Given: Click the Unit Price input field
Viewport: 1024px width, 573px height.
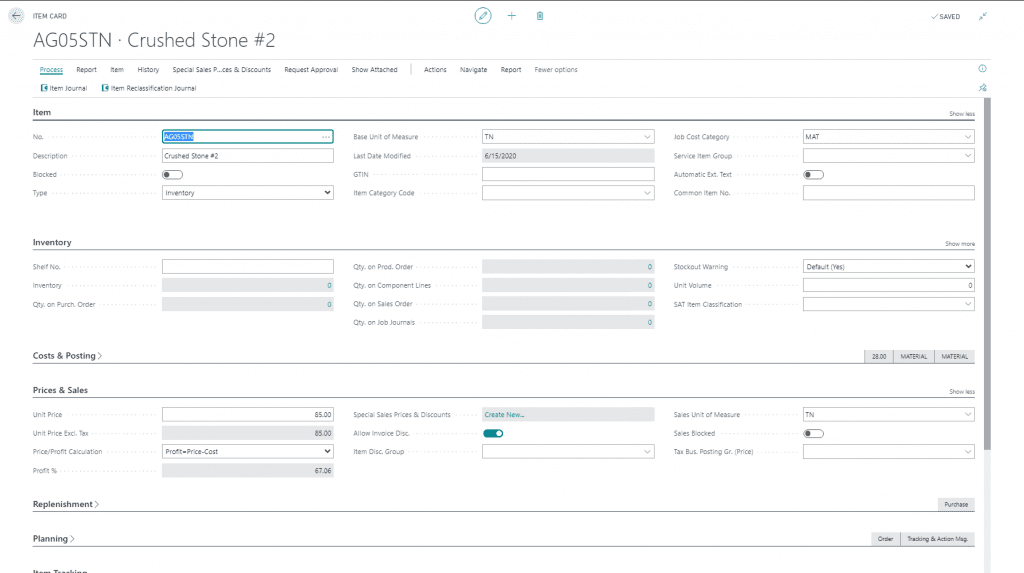Looking at the screenshot, I should [248, 414].
